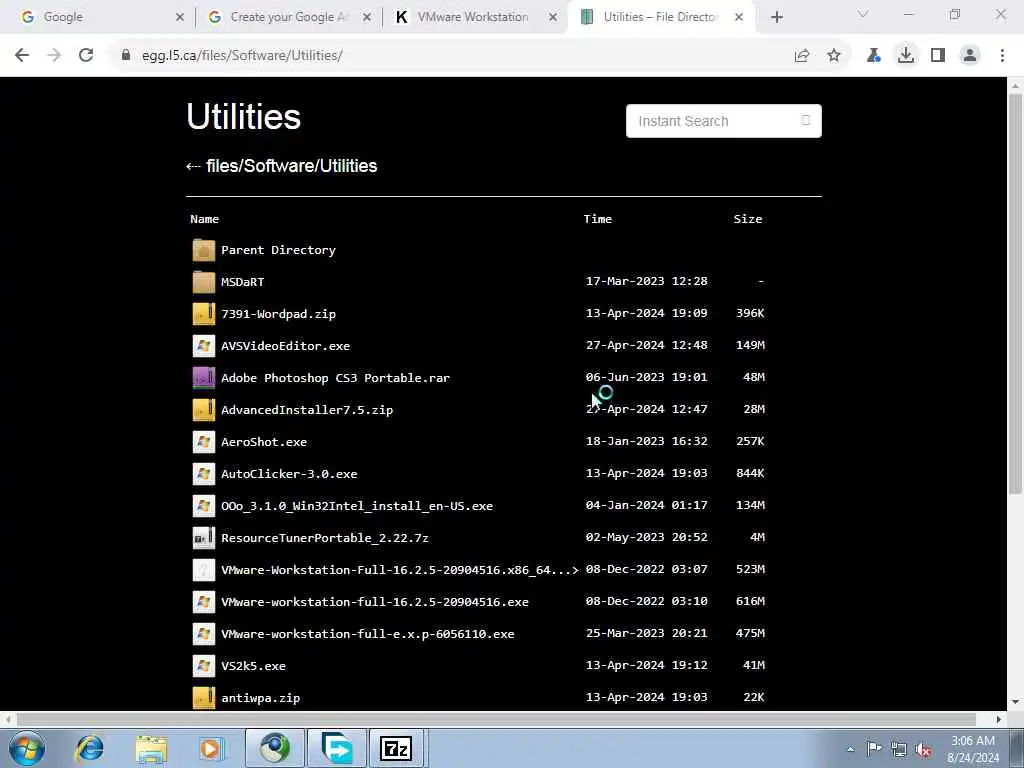Download Adobe Photoshop CS3 Portable.rar
The image size is (1024, 768).
(x=336, y=378)
